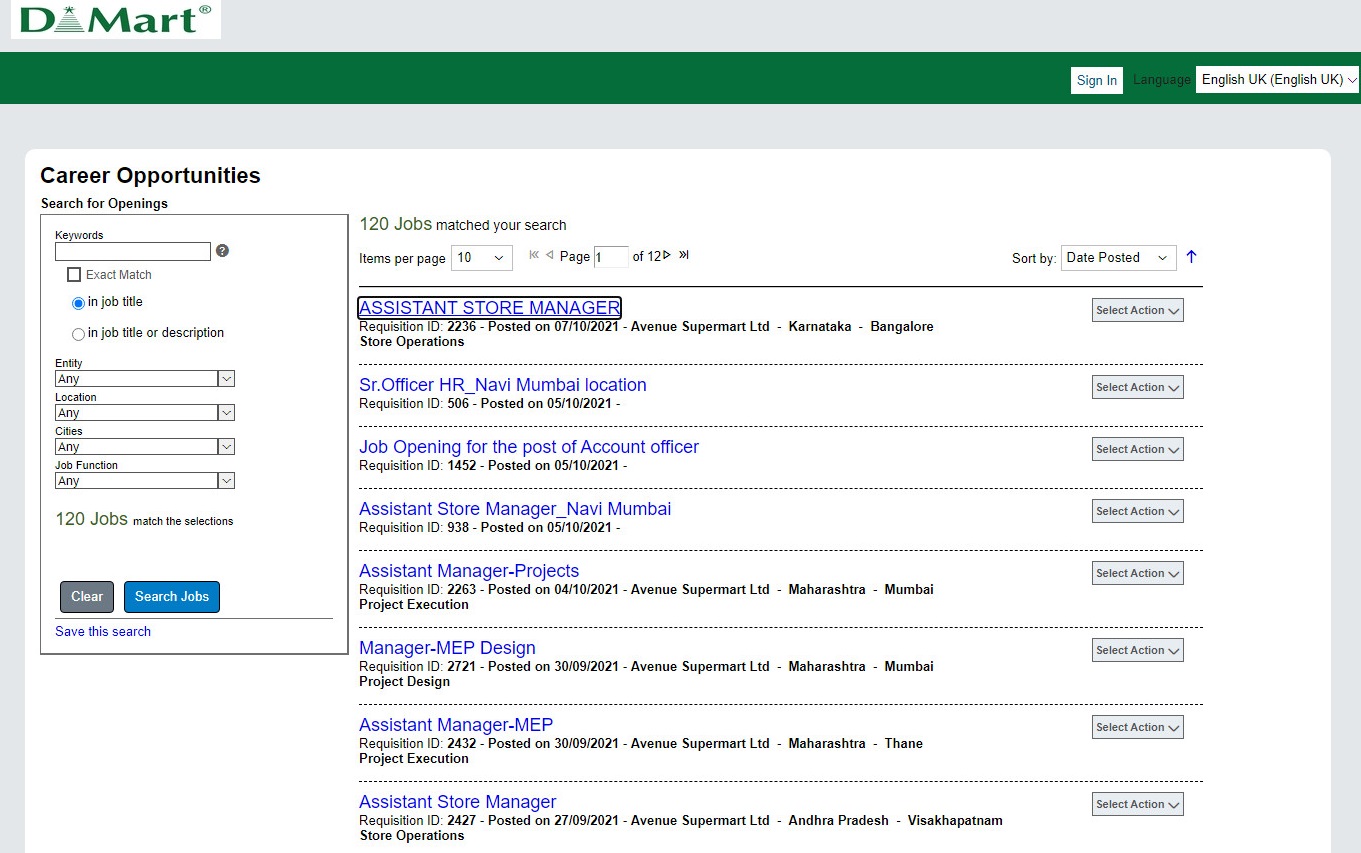
Task: Expand the Cities dropdown
Action: 144,447
